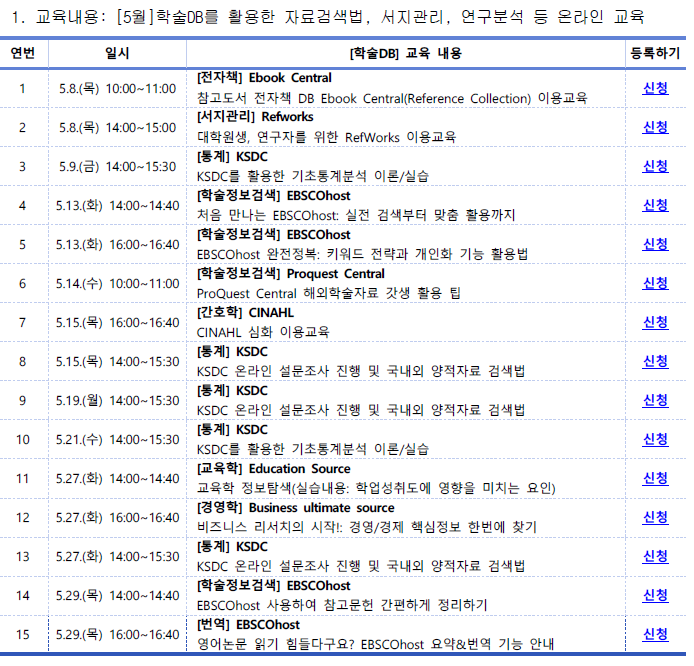Open 신청 link for row 8 KSDC 5.15.(목)
This screenshot has width=694, height=666.
pos(655,361)
